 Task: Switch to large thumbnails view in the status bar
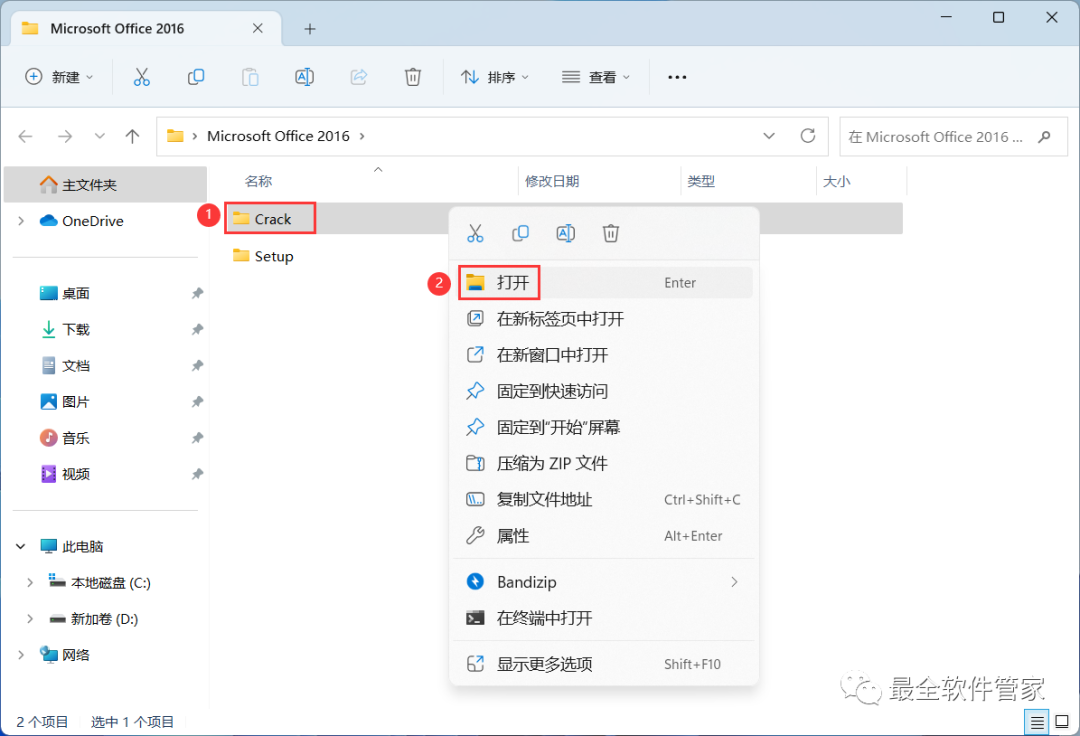click(1062, 722)
